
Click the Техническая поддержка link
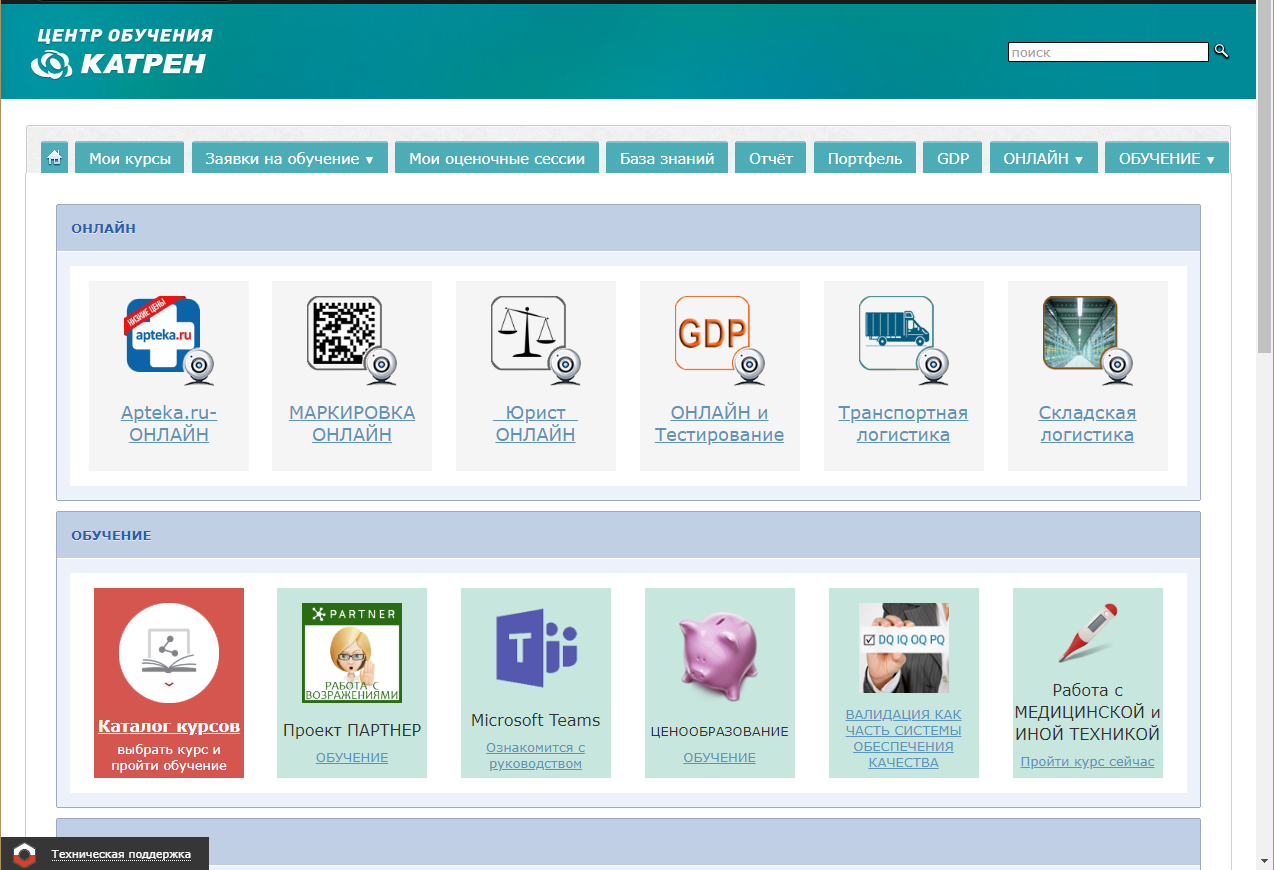click(x=121, y=854)
